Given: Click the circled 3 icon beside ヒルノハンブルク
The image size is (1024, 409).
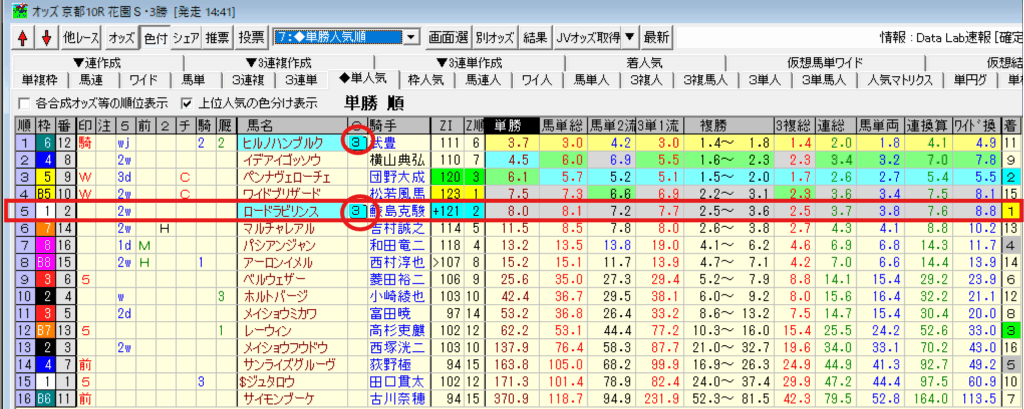Looking at the screenshot, I should point(357,143).
